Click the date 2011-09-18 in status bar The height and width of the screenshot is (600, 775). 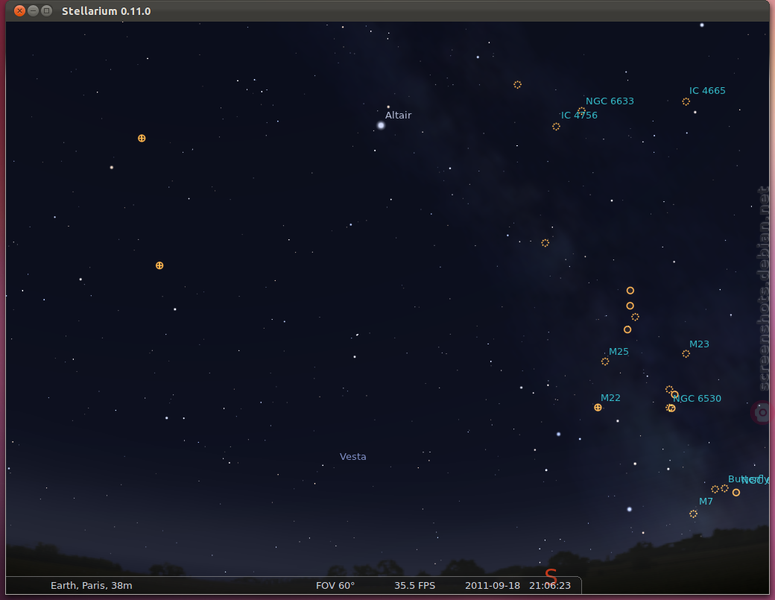(x=492, y=586)
